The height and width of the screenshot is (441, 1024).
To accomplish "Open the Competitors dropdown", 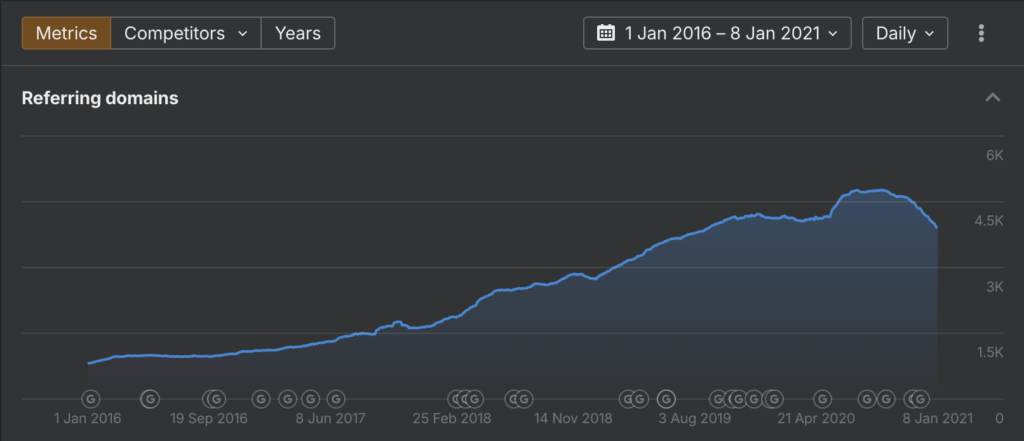I will click(x=185, y=33).
